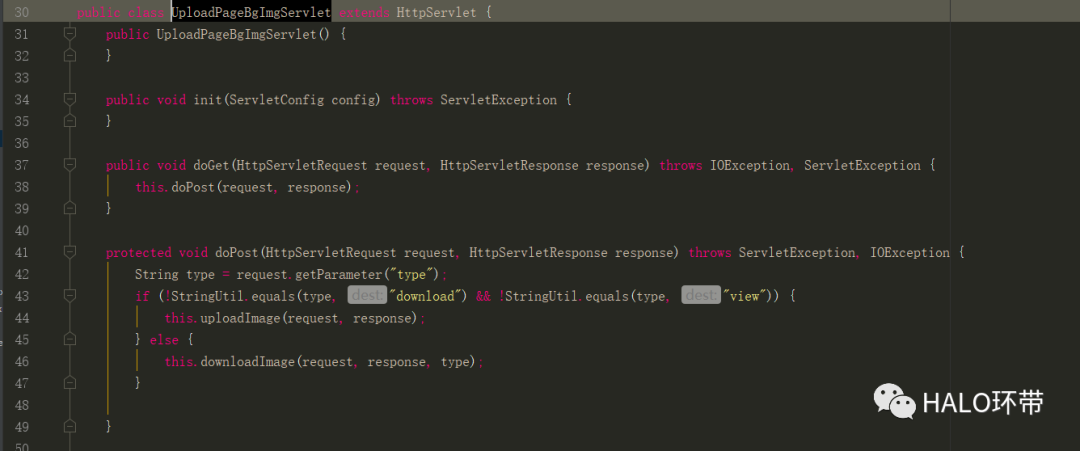1080x451 pixels.
Task: Fold the else block at line 45
Action: coord(69,340)
